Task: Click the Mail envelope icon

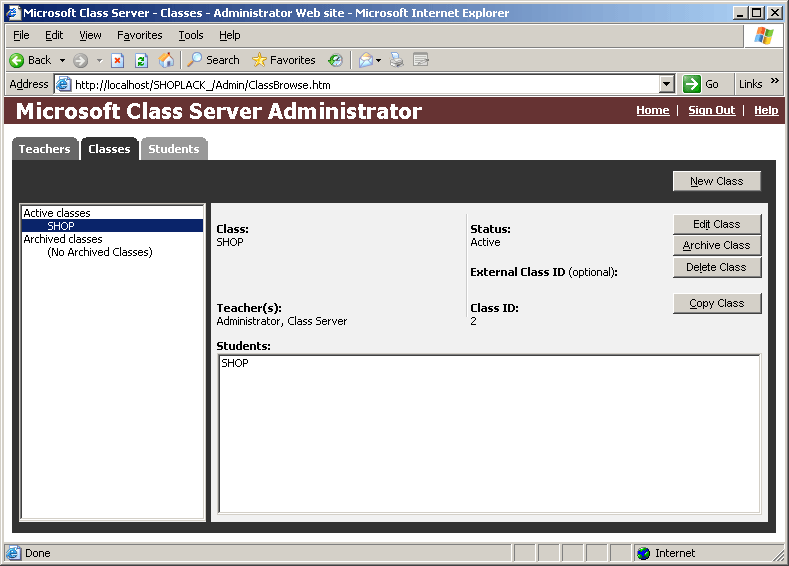Action: [366, 60]
